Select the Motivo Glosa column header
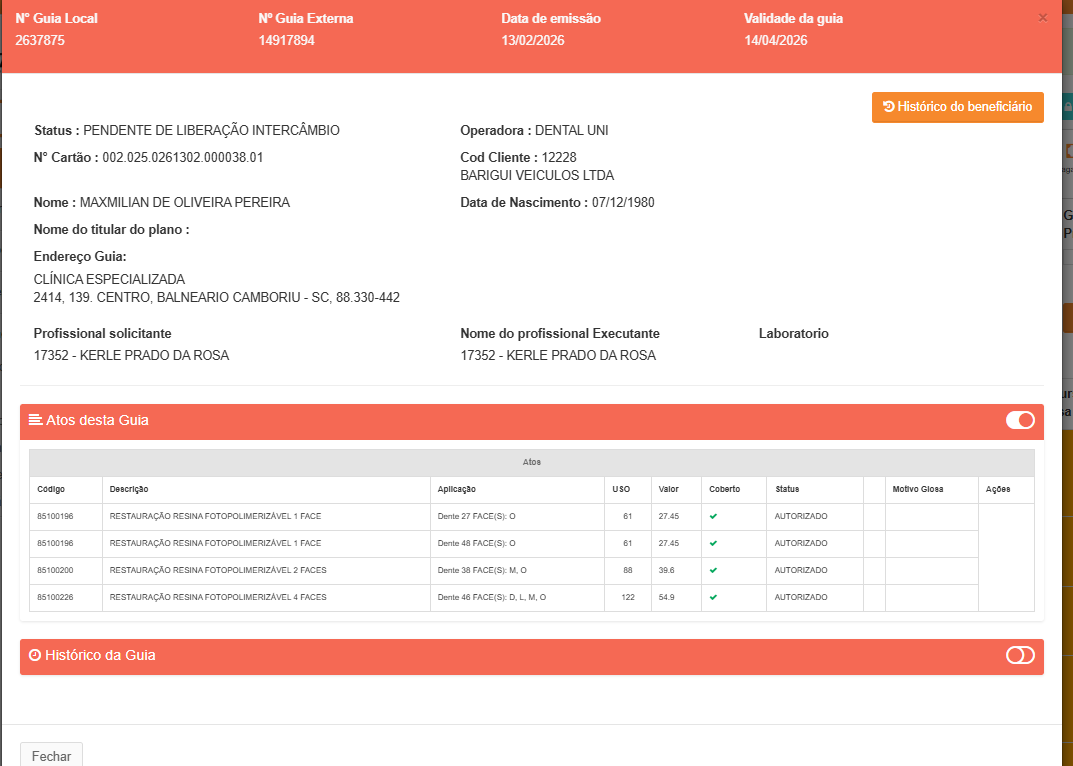This screenshot has width=1073, height=766. (x=918, y=489)
